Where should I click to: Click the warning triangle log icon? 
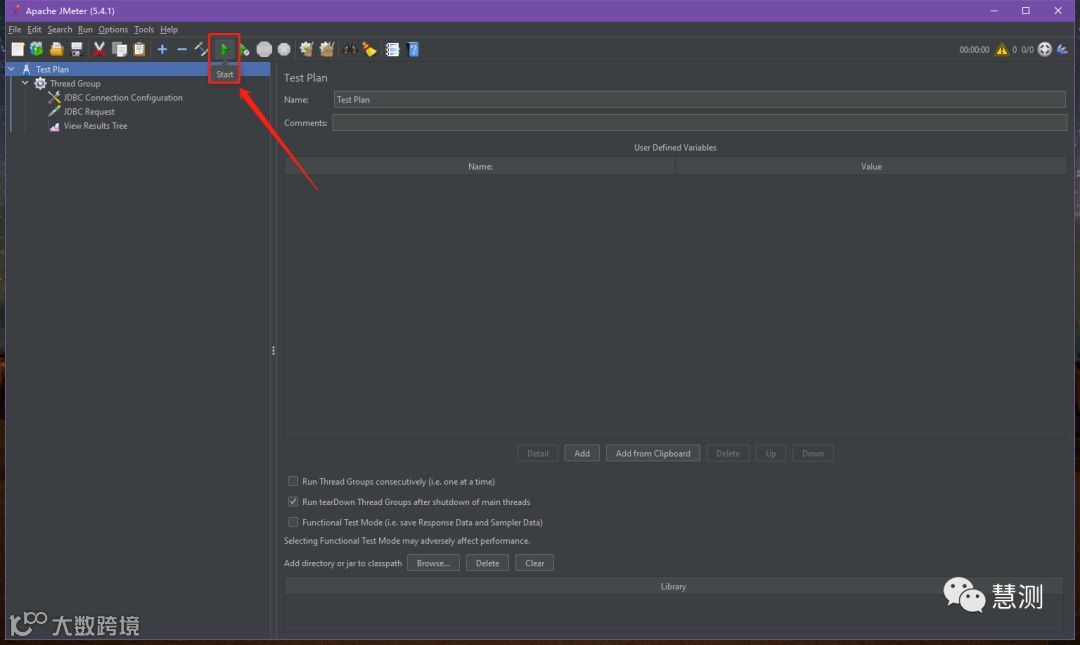pyautogui.click(x=1001, y=49)
